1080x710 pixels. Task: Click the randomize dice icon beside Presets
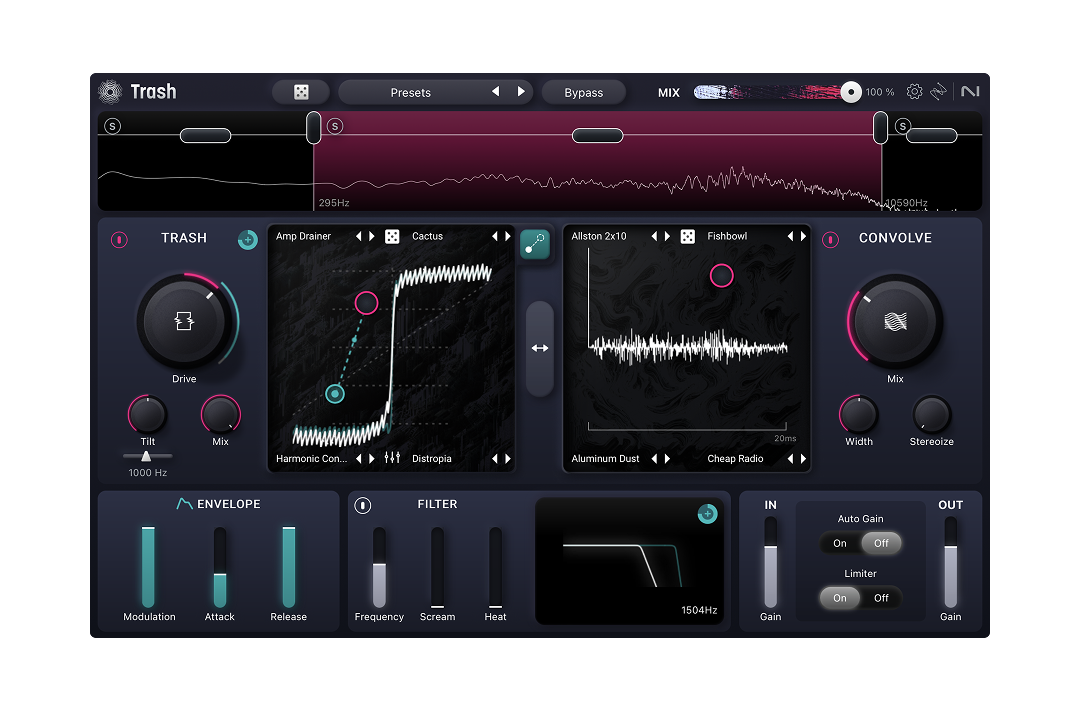[x=300, y=92]
